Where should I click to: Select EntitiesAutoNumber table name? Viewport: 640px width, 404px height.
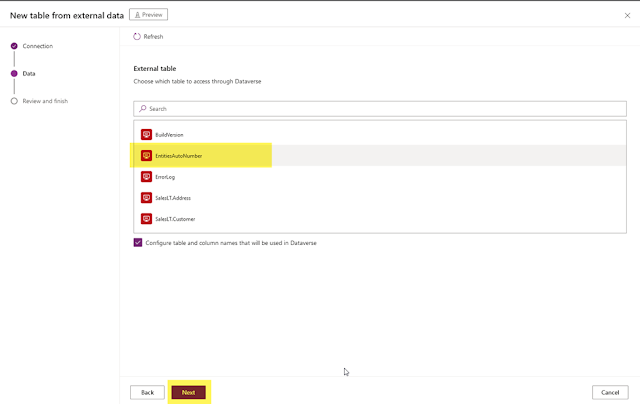click(179, 156)
